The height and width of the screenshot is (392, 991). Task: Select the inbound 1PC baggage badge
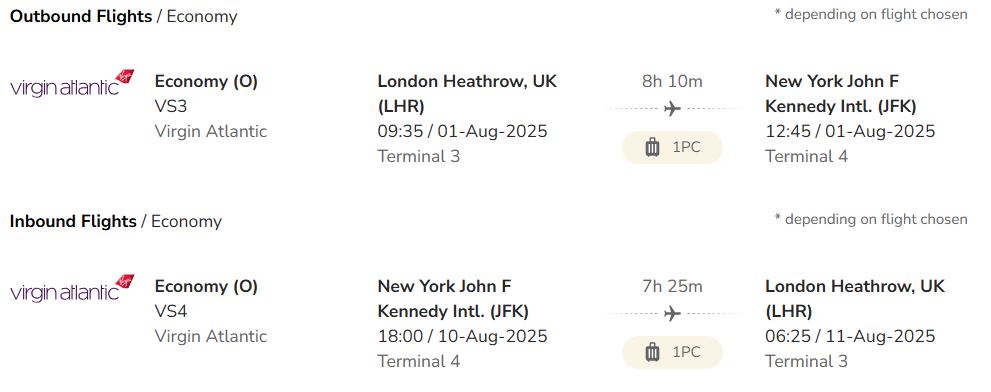tap(672, 352)
